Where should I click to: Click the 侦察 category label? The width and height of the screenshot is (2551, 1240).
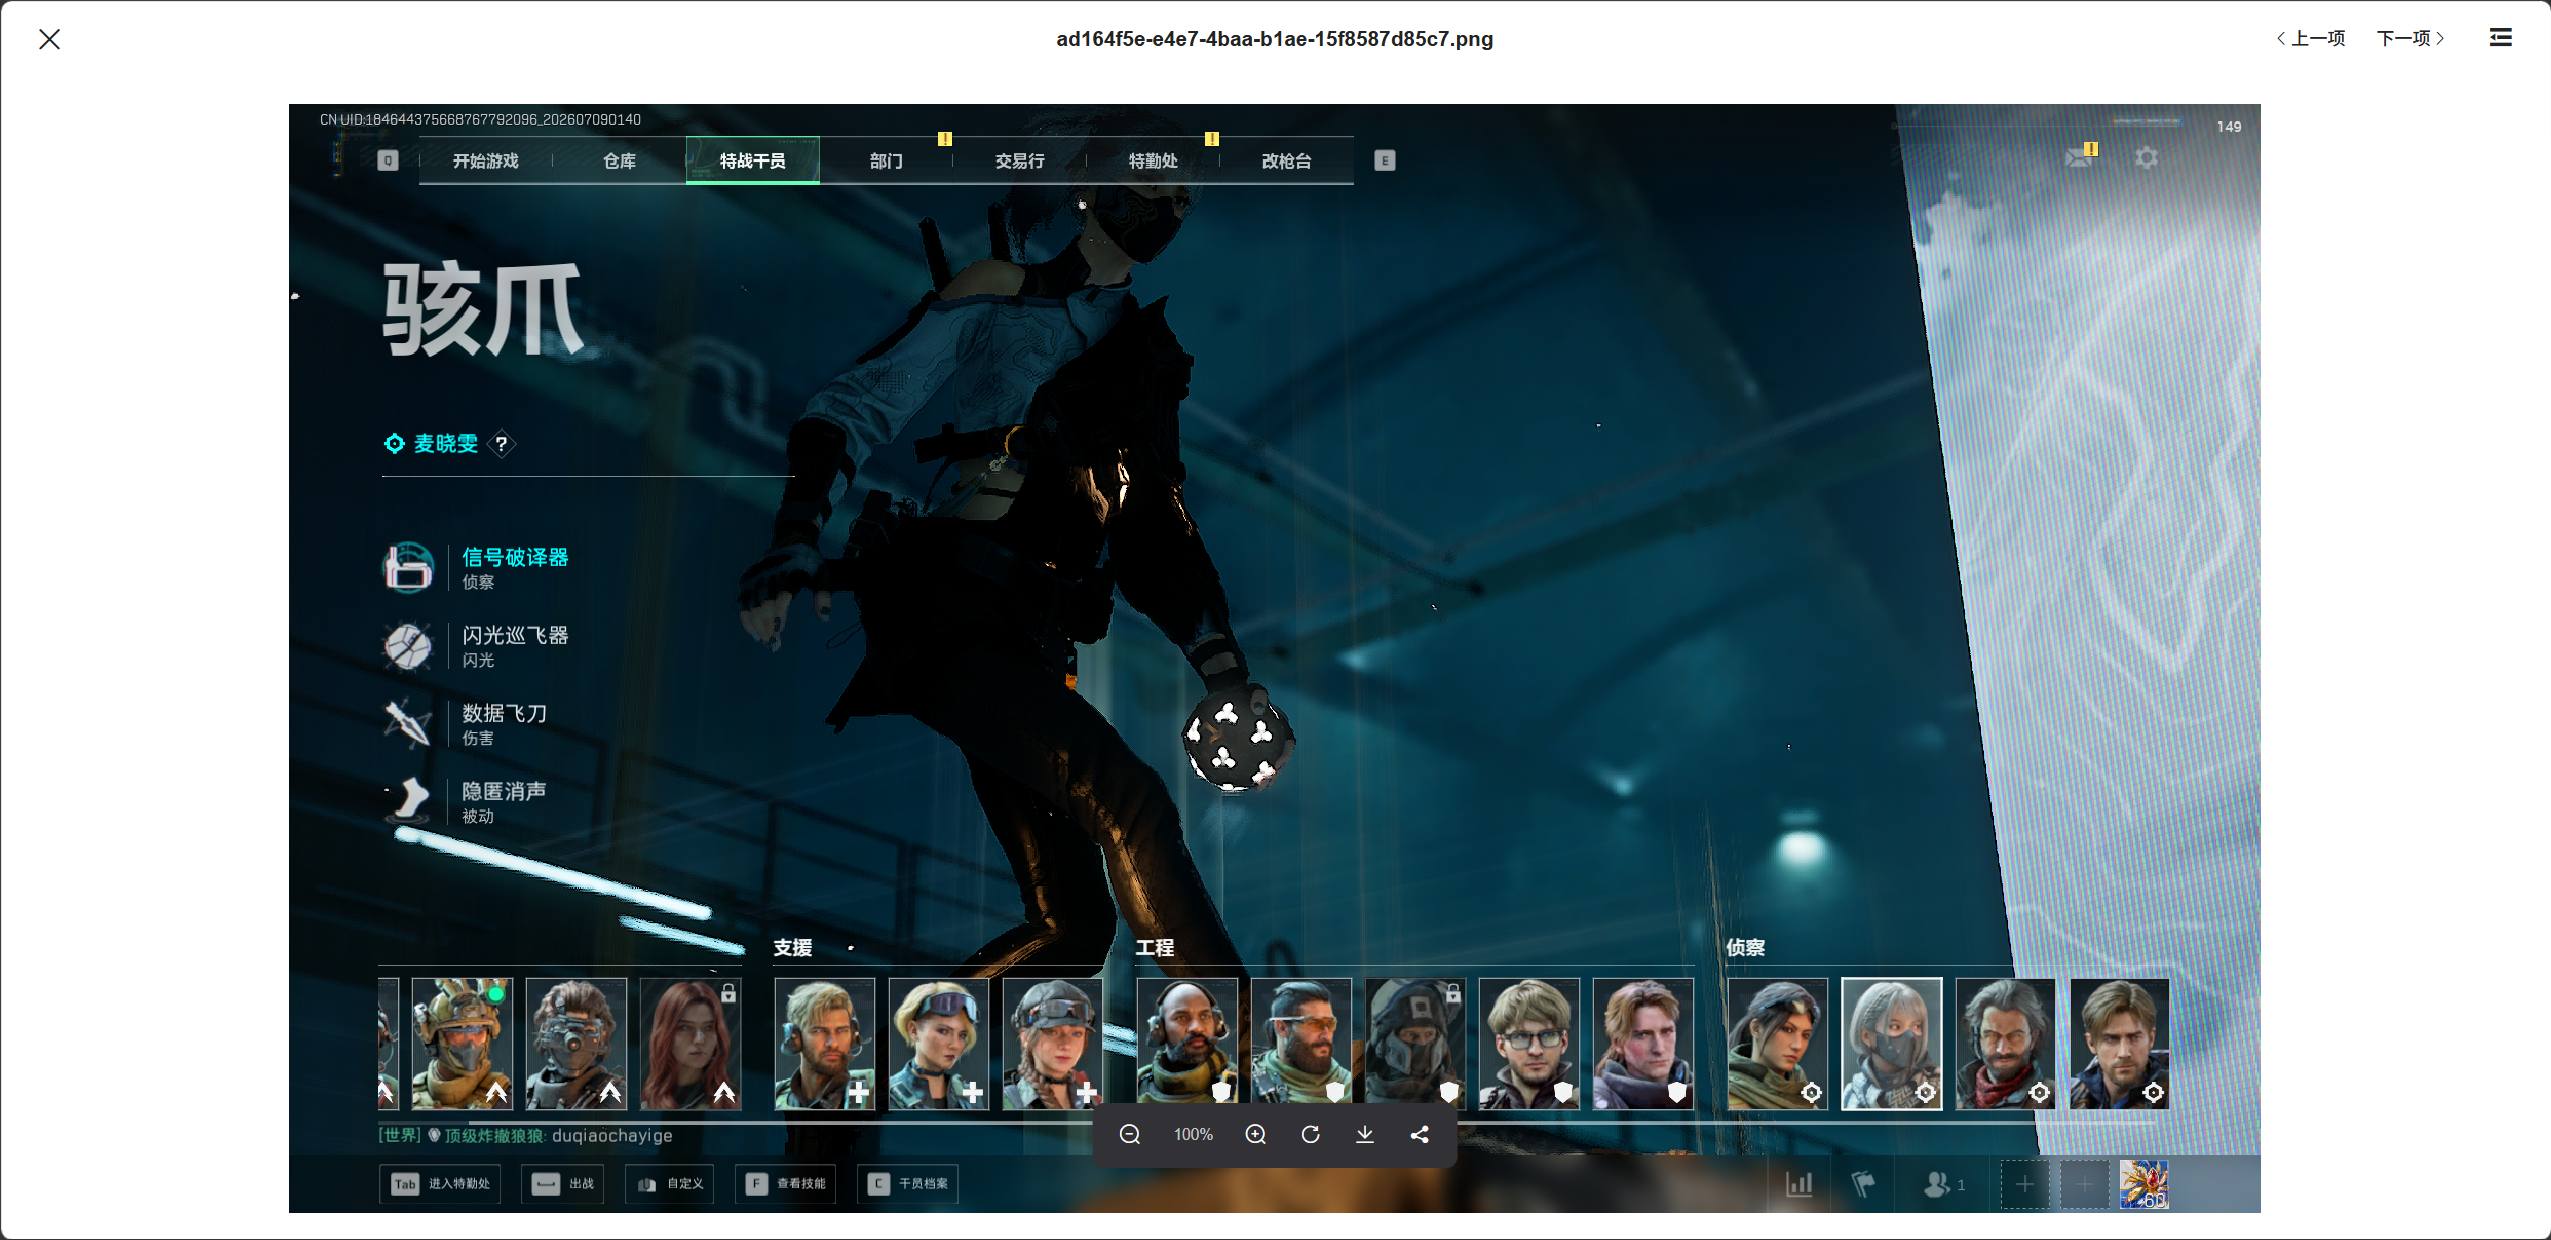(x=1746, y=948)
